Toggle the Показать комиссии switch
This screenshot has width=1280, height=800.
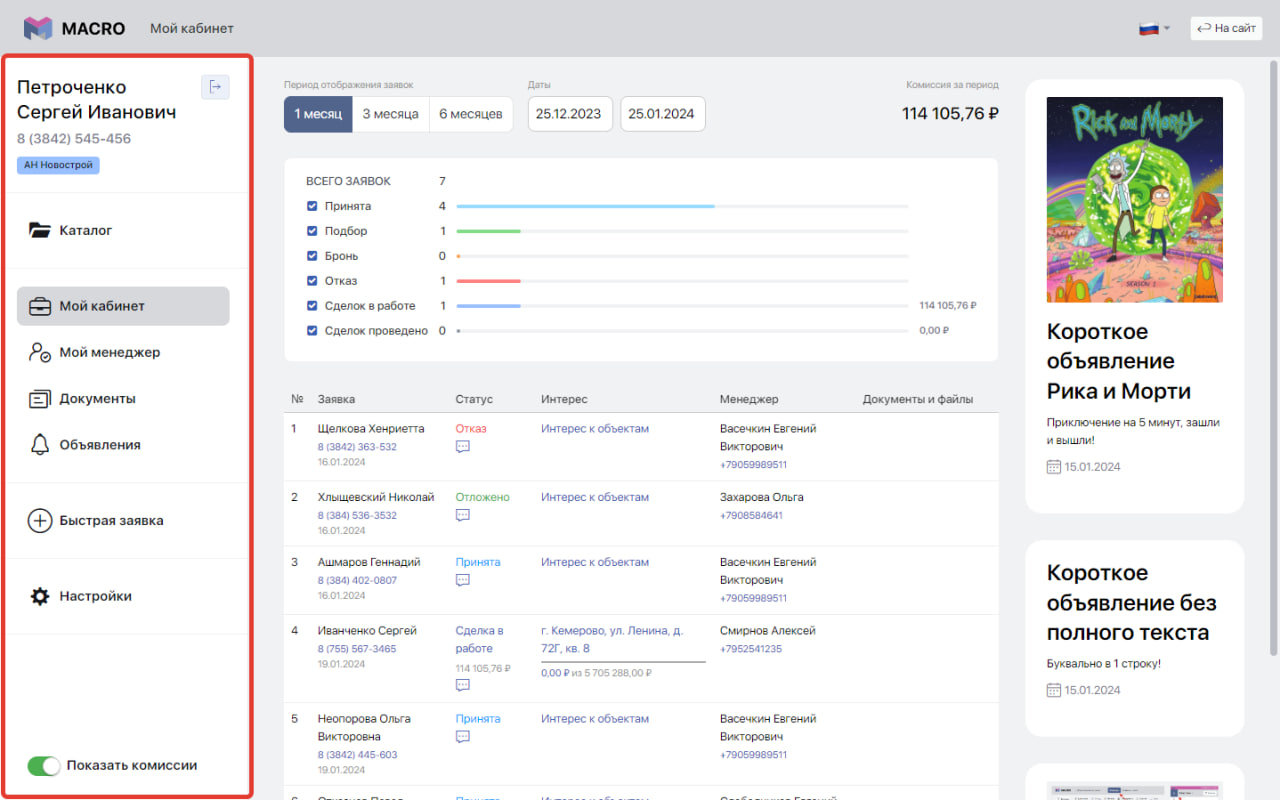[44, 766]
